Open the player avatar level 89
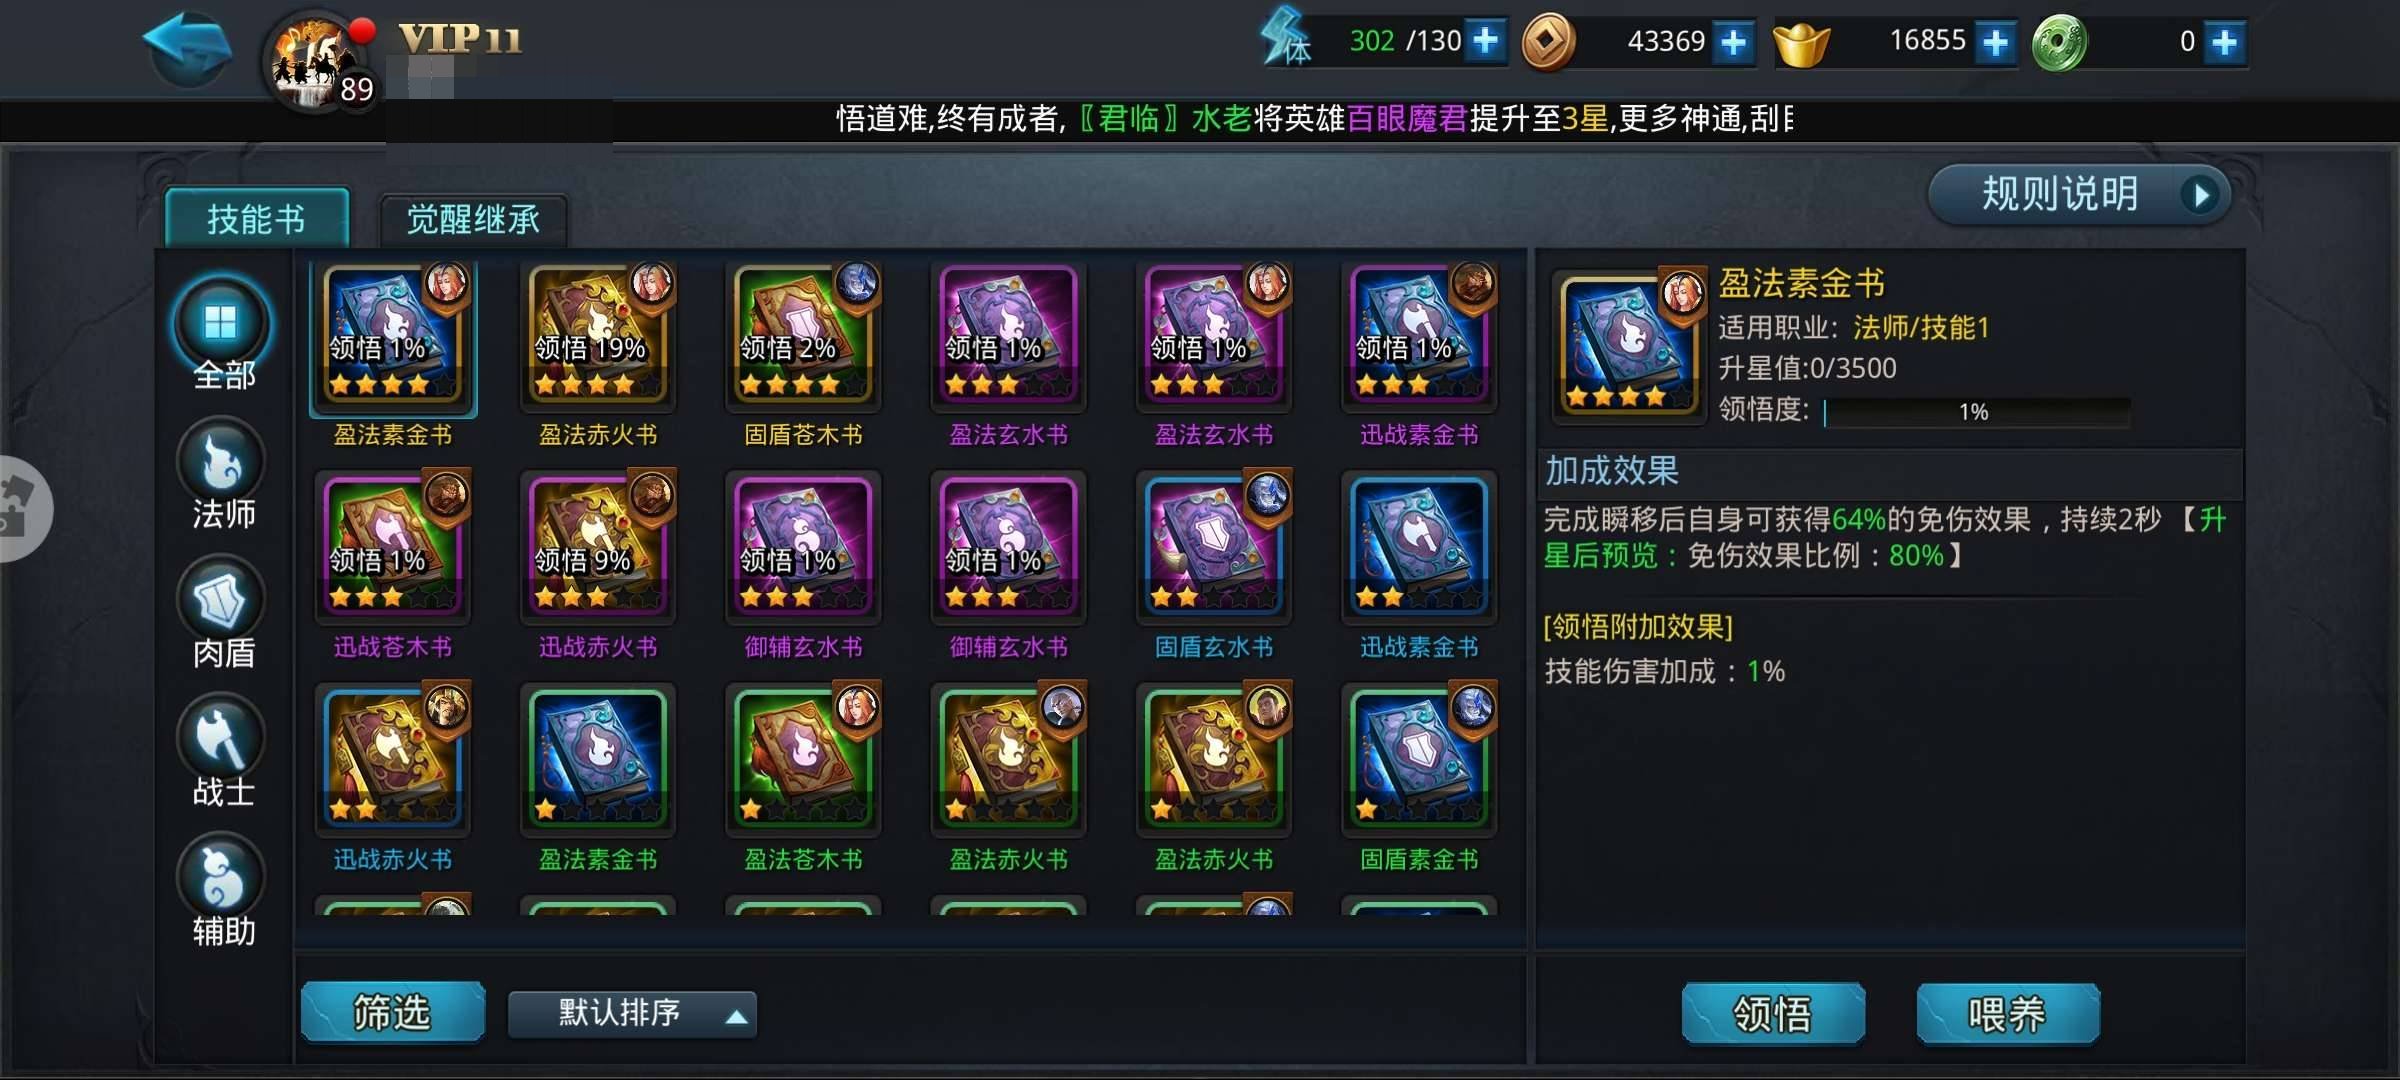Screen dimensions: 2400x1080 [x=318, y=62]
